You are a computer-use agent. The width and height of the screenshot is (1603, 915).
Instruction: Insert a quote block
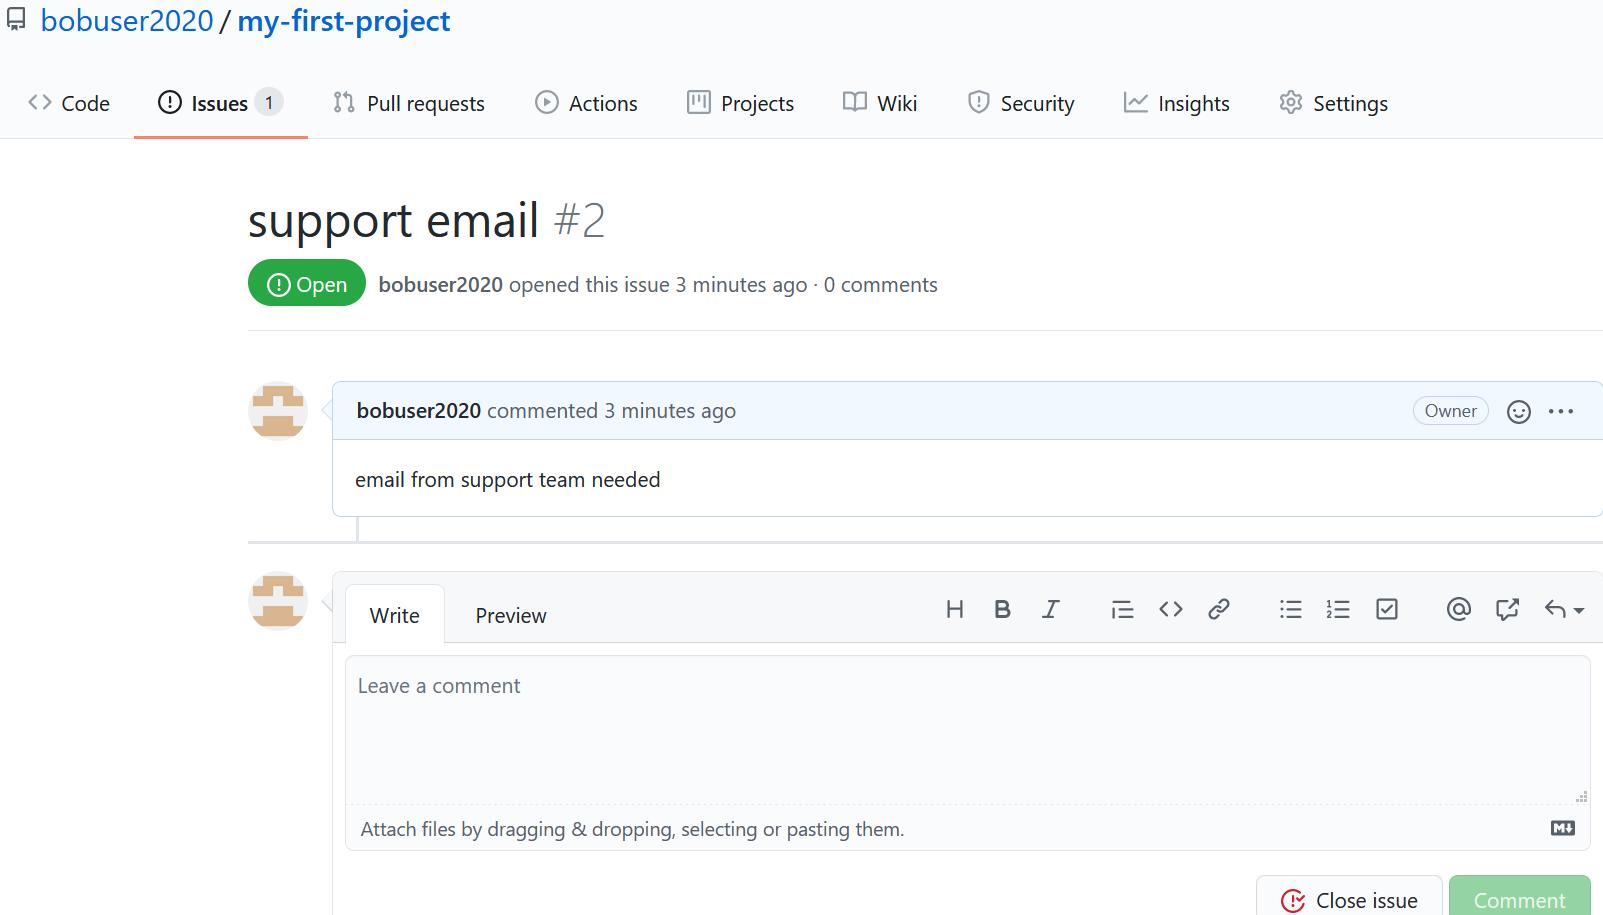tap(1122, 609)
